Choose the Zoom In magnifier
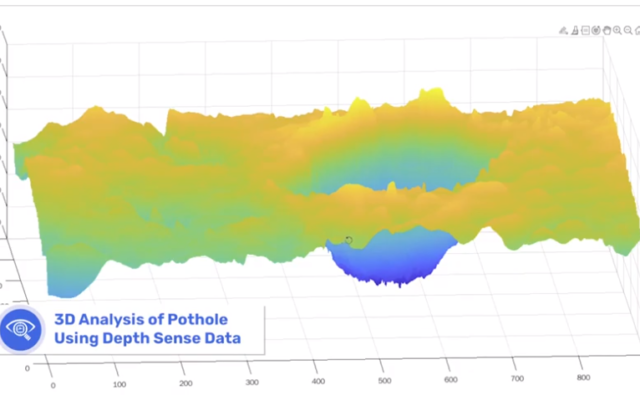This screenshot has height=395, width=640. pos(618,30)
